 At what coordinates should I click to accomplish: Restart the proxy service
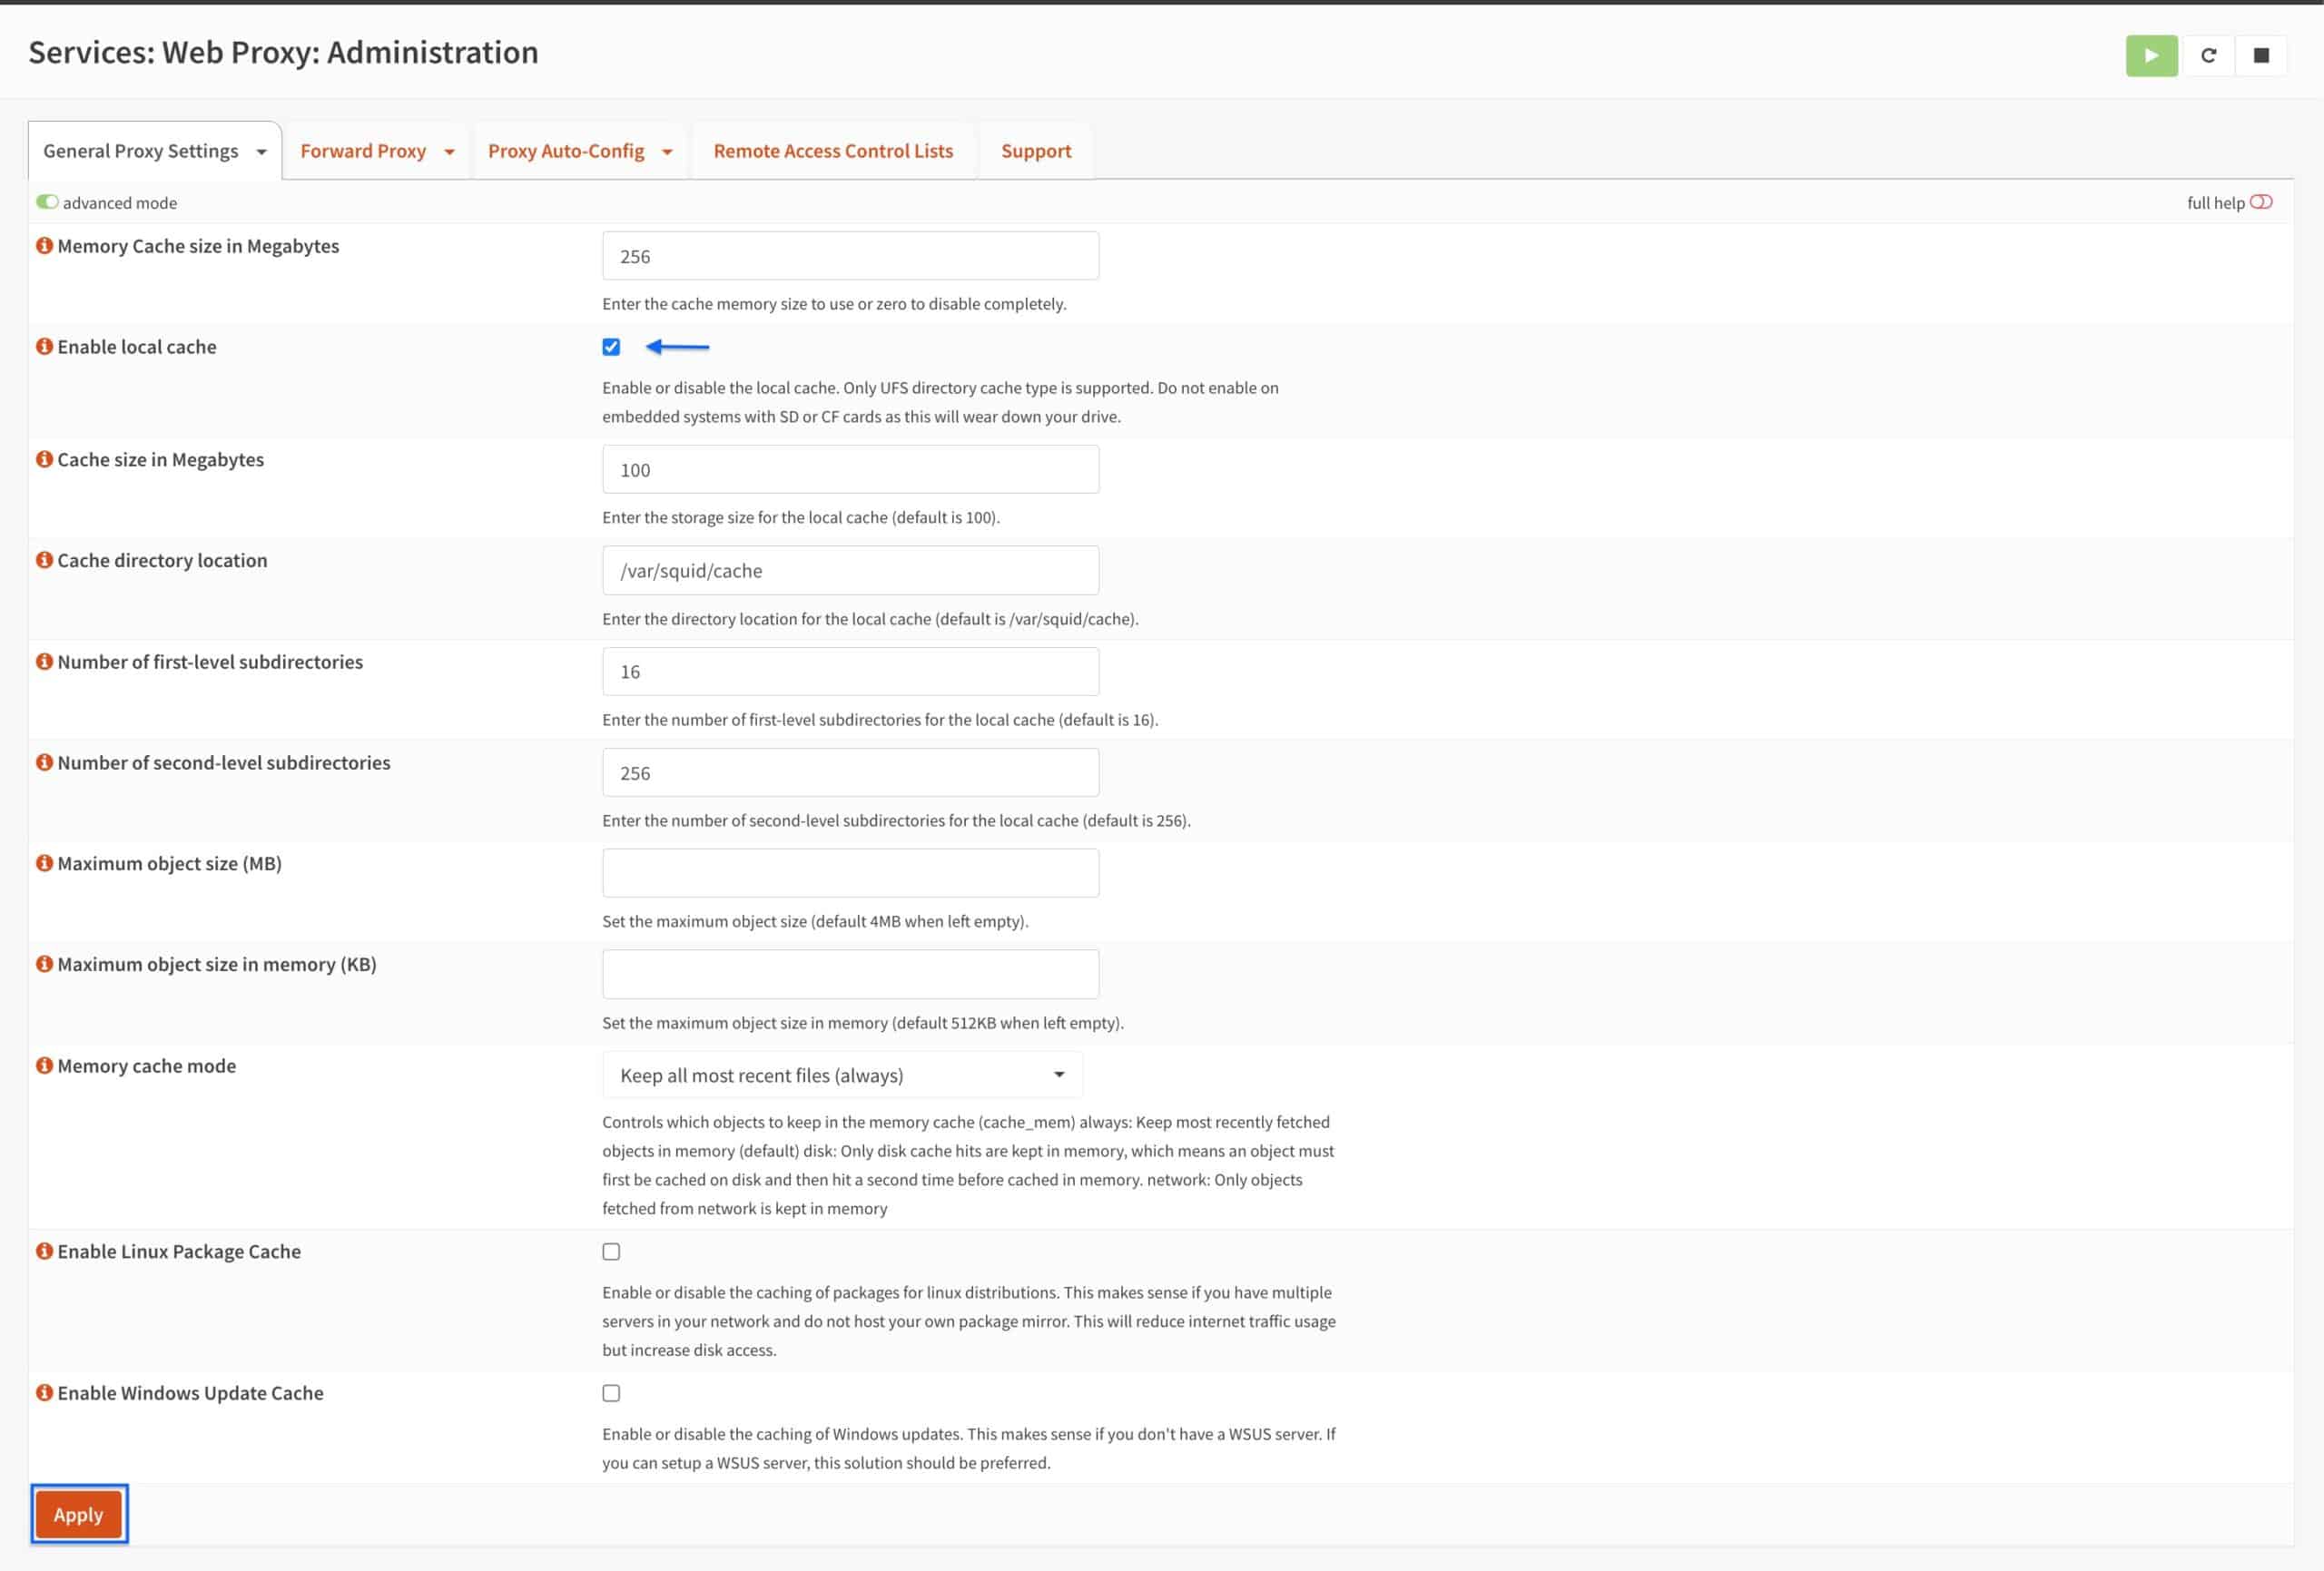2208,55
